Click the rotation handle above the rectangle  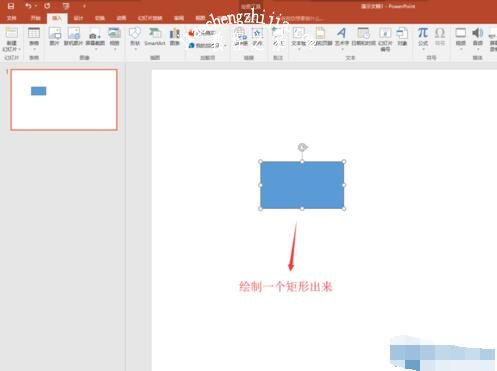[302, 147]
